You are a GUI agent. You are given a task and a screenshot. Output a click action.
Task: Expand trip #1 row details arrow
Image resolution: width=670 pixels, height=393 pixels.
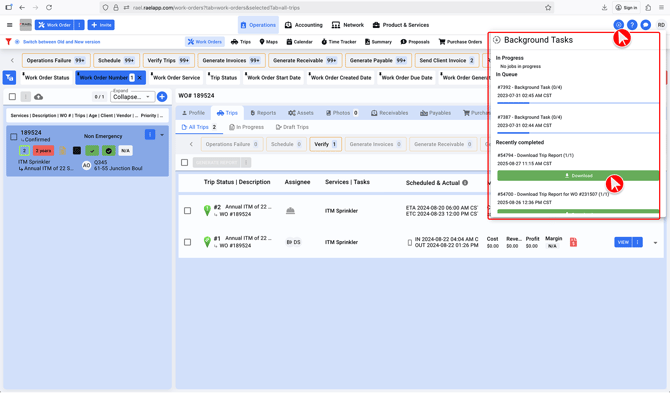pos(655,243)
